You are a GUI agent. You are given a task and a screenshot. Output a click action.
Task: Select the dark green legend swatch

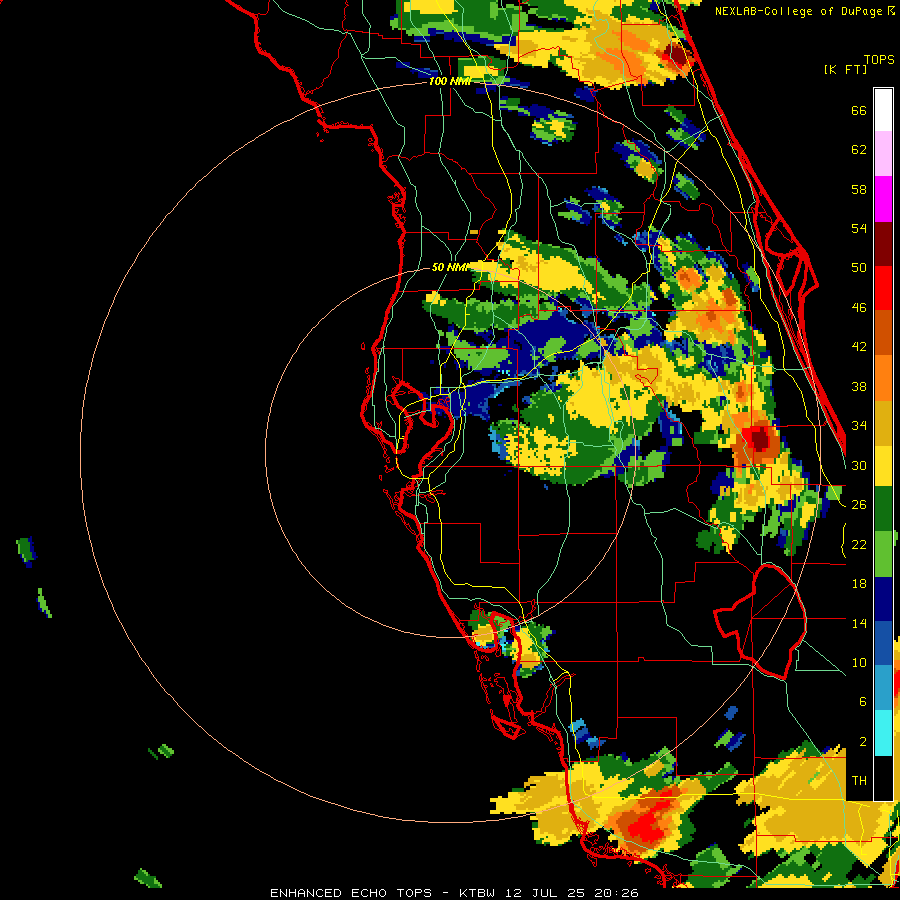883,509
